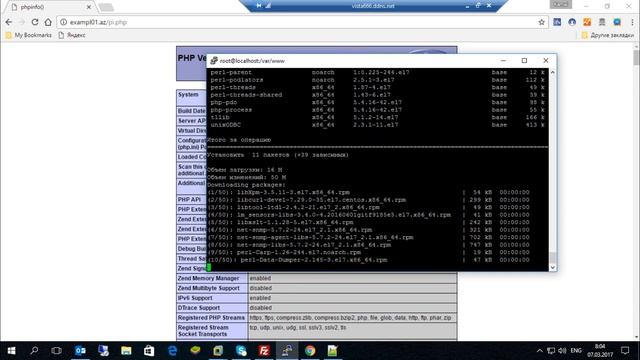Open the Chrome three-dot menu
Screen dimensions: 640x360
coord(632,22)
